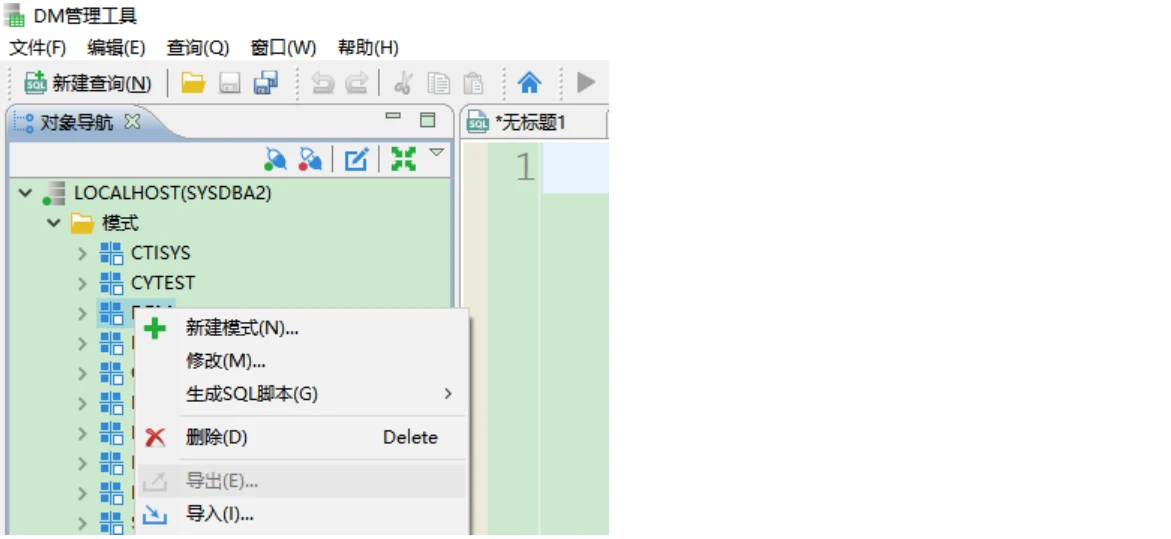The height and width of the screenshot is (539, 1171).
Task: Click the red X icon beside 删除
Action: [155, 437]
